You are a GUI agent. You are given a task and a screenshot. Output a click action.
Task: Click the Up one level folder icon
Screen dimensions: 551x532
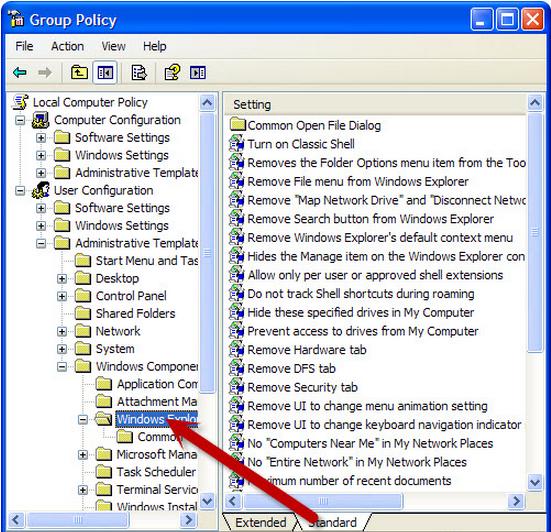(x=79, y=72)
